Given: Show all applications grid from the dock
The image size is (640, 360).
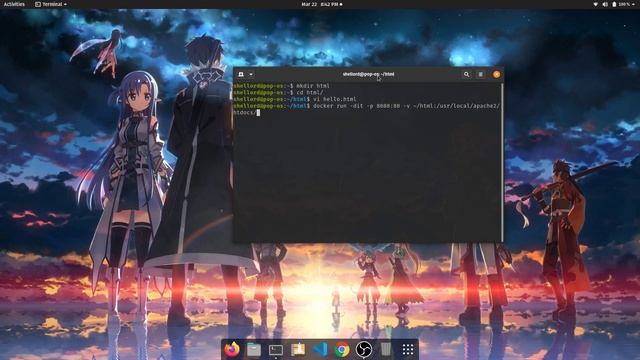Looking at the screenshot, I should click(x=408, y=349).
